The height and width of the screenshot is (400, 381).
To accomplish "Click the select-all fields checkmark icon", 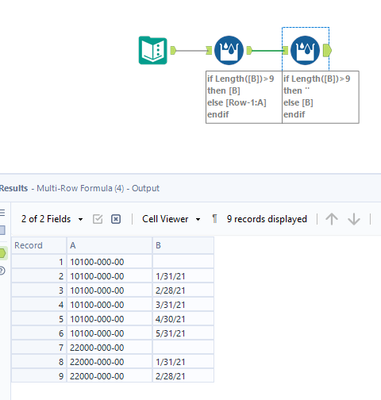I will point(98,219).
